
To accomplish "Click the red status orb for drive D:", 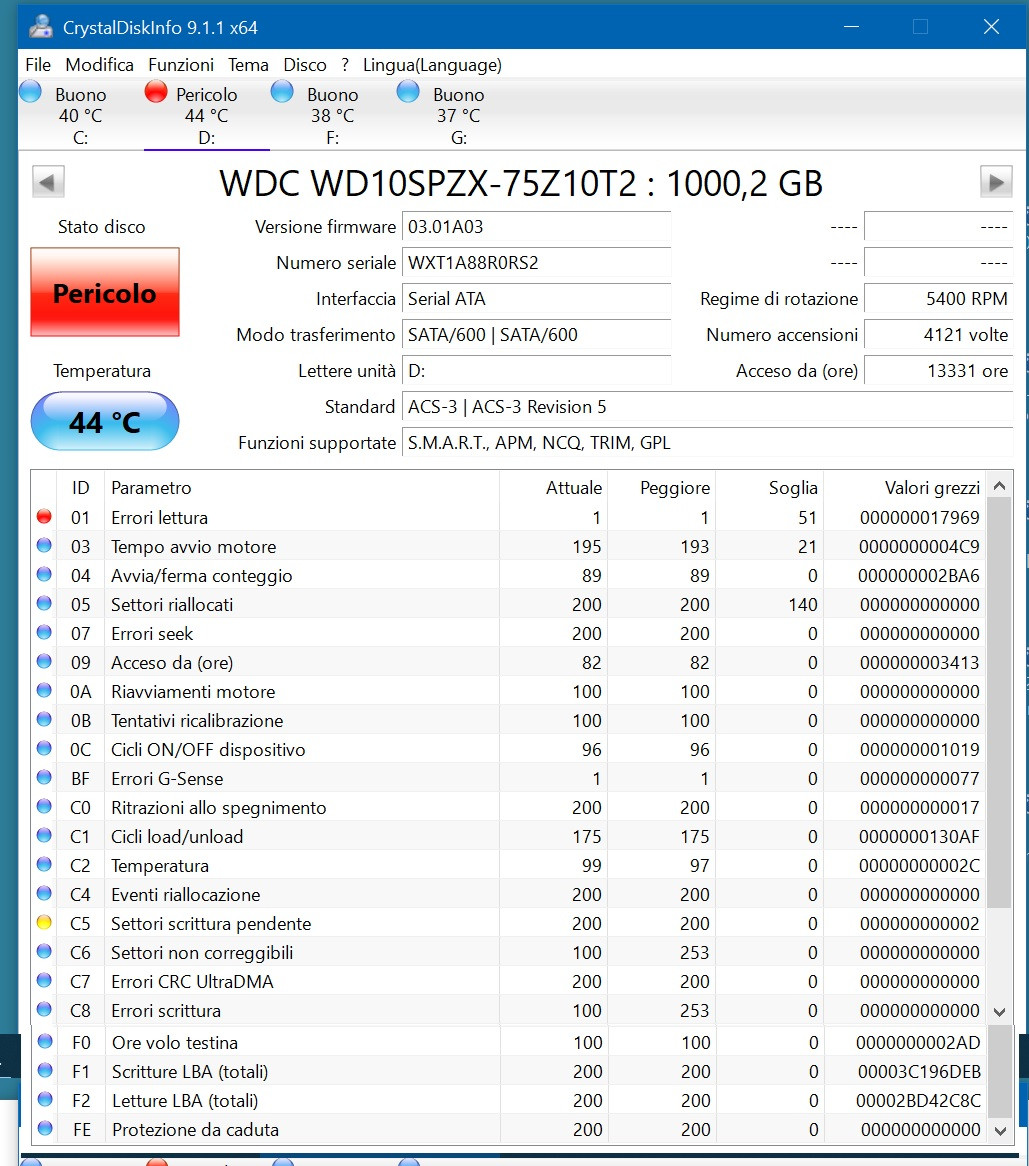I will 156,91.
